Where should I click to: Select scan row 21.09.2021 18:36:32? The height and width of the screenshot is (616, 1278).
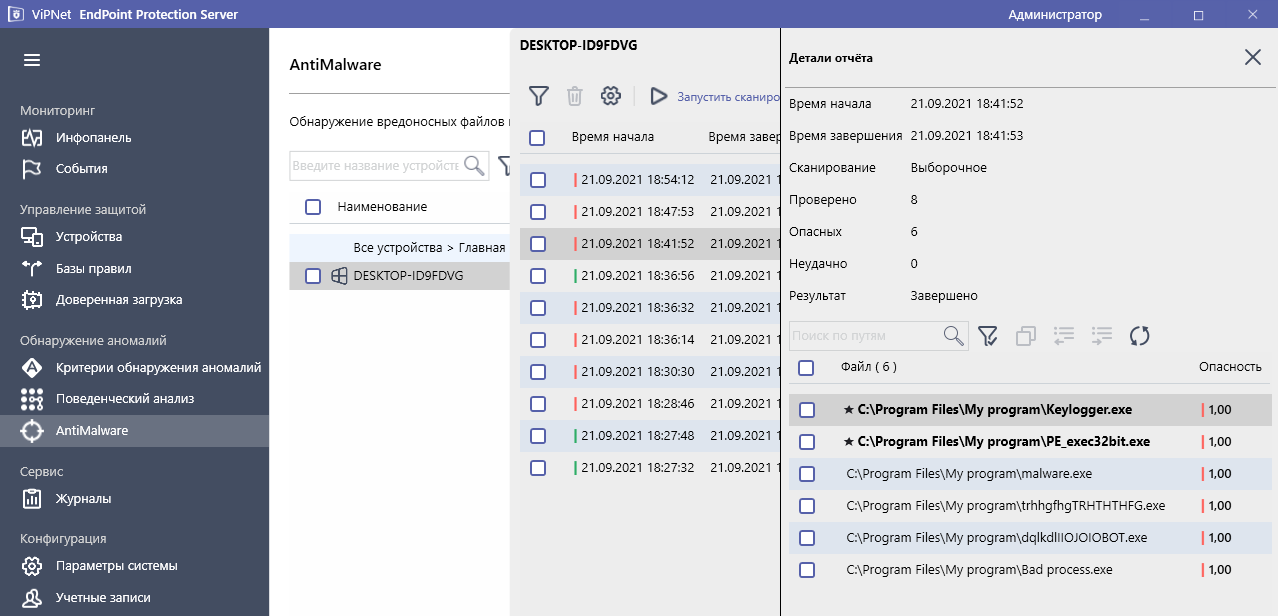click(x=650, y=307)
